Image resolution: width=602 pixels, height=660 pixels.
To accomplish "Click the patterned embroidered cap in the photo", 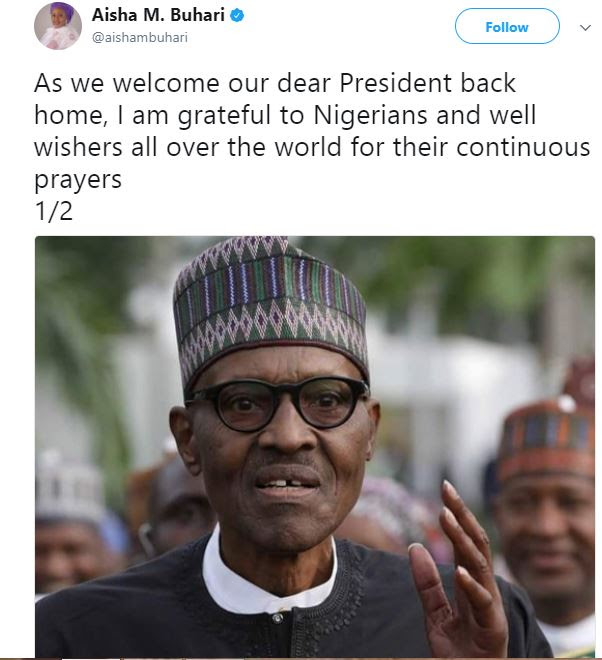I will [x=272, y=311].
